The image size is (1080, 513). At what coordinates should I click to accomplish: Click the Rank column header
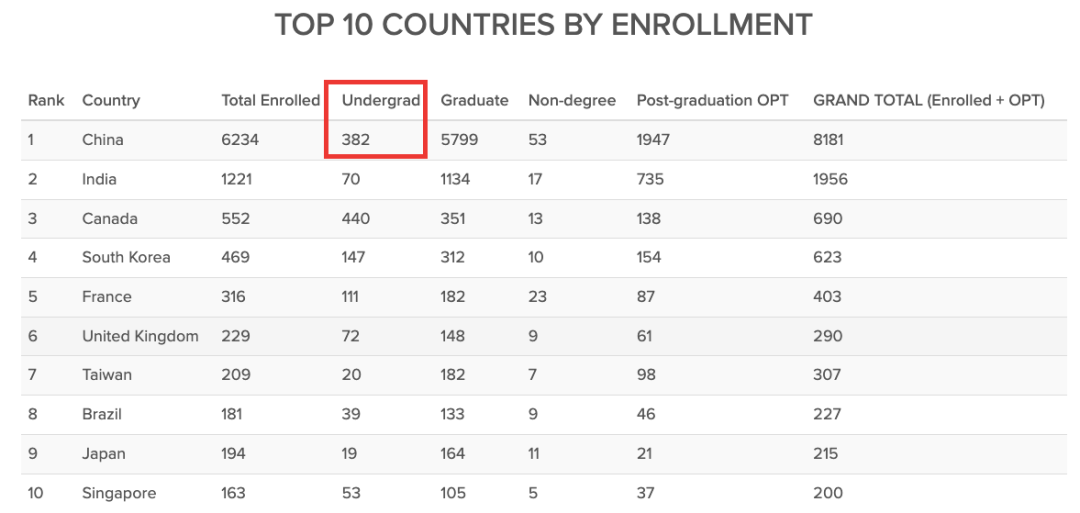coord(46,101)
